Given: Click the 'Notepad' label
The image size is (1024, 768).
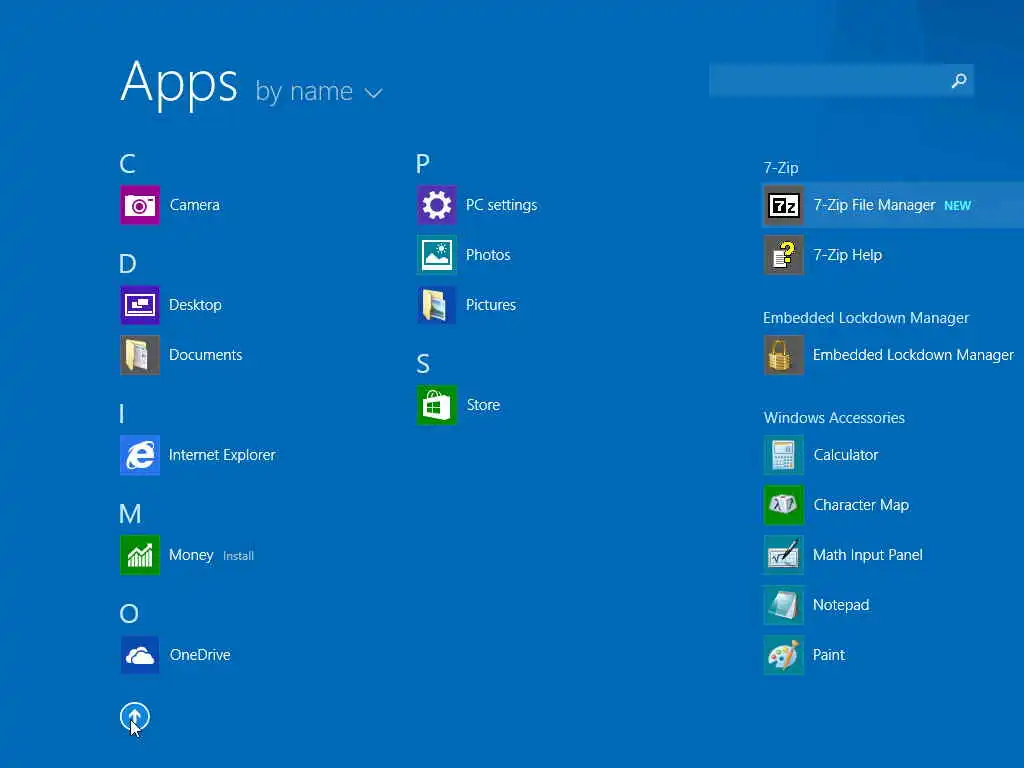Looking at the screenshot, I should (841, 605).
